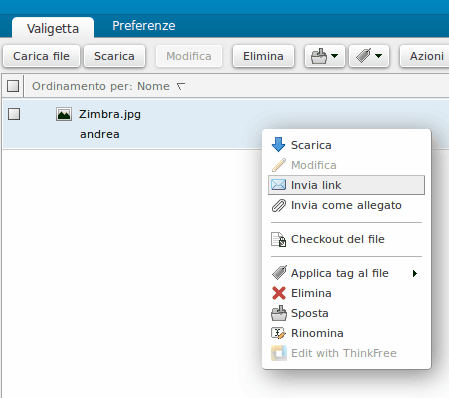The height and width of the screenshot is (398, 449).
Task: Toggle sort order arrow next to Nome
Action: (181, 86)
